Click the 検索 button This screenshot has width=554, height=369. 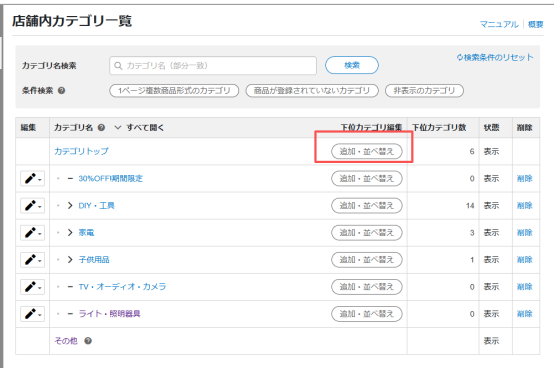coord(352,65)
